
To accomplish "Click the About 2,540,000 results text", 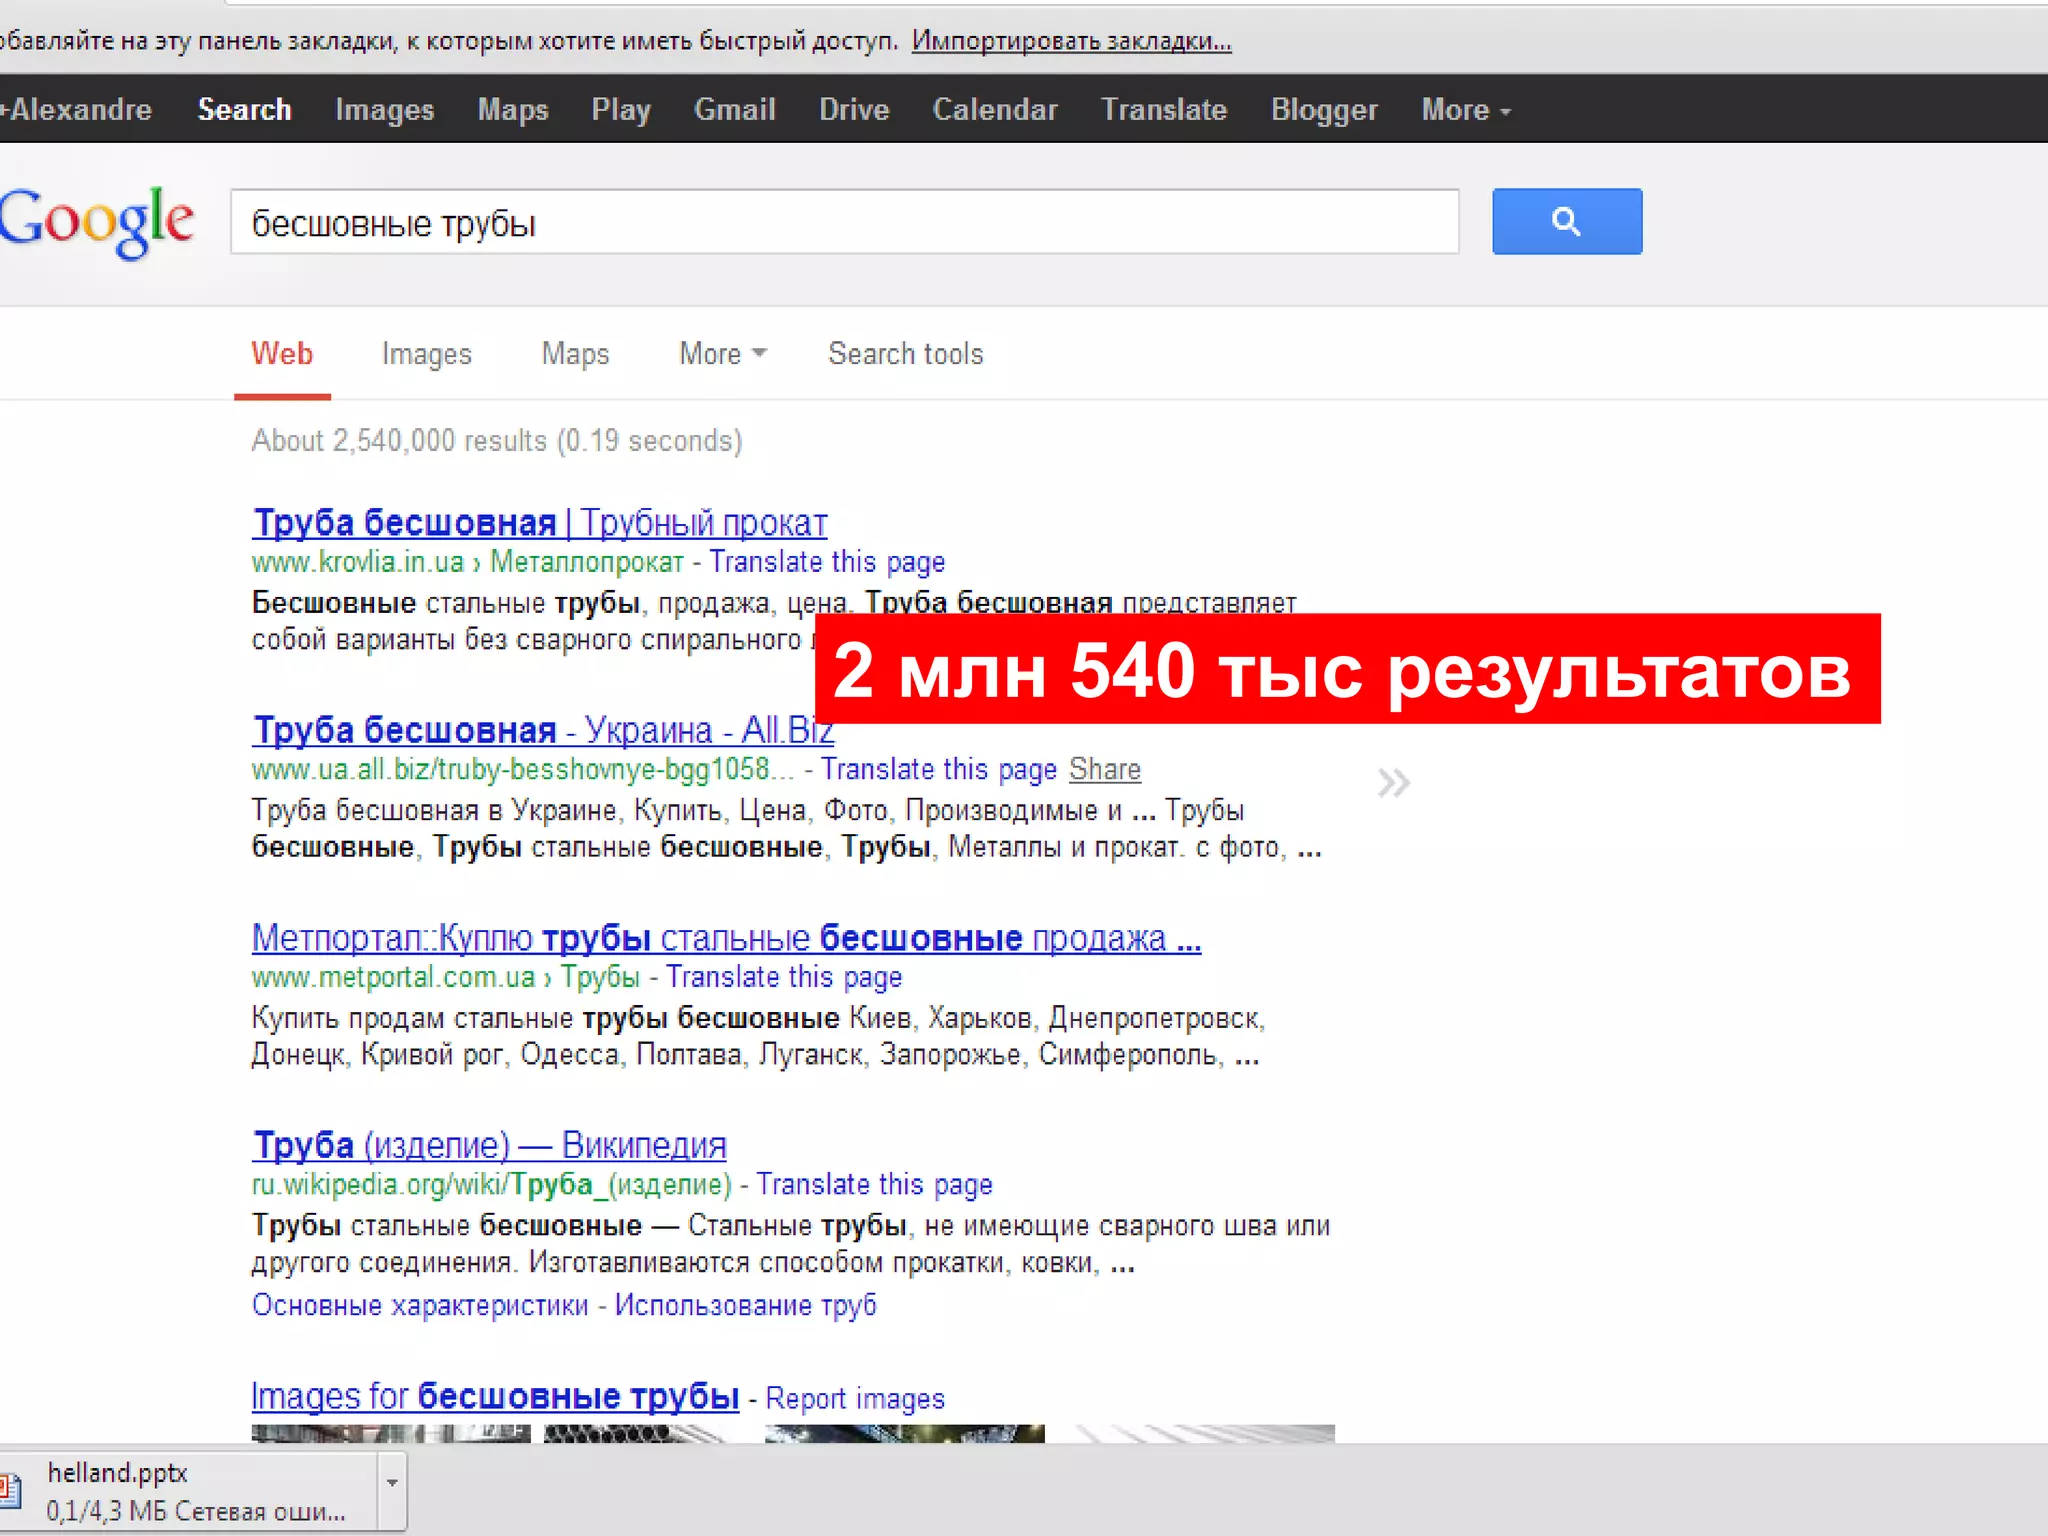I will pyautogui.click(x=497, y=441).
